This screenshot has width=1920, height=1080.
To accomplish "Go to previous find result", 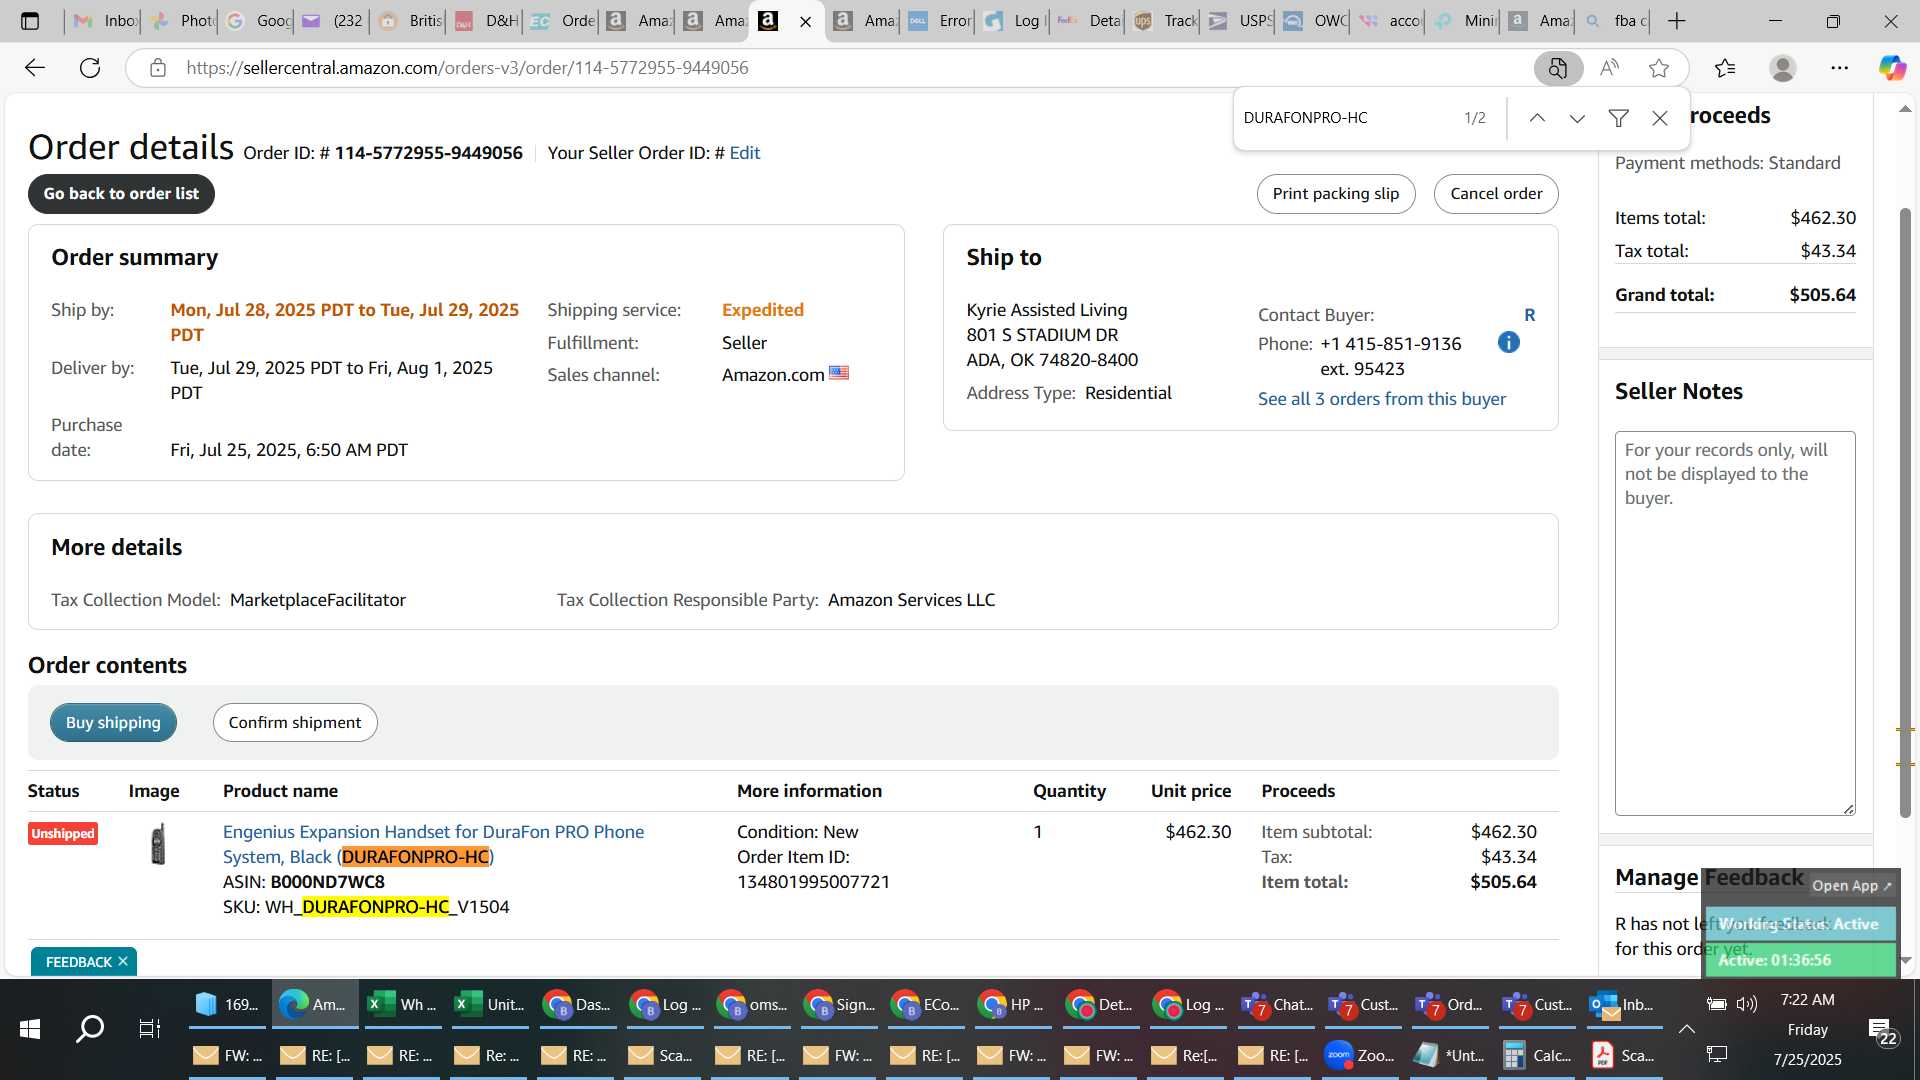I will click(1537, 118).
